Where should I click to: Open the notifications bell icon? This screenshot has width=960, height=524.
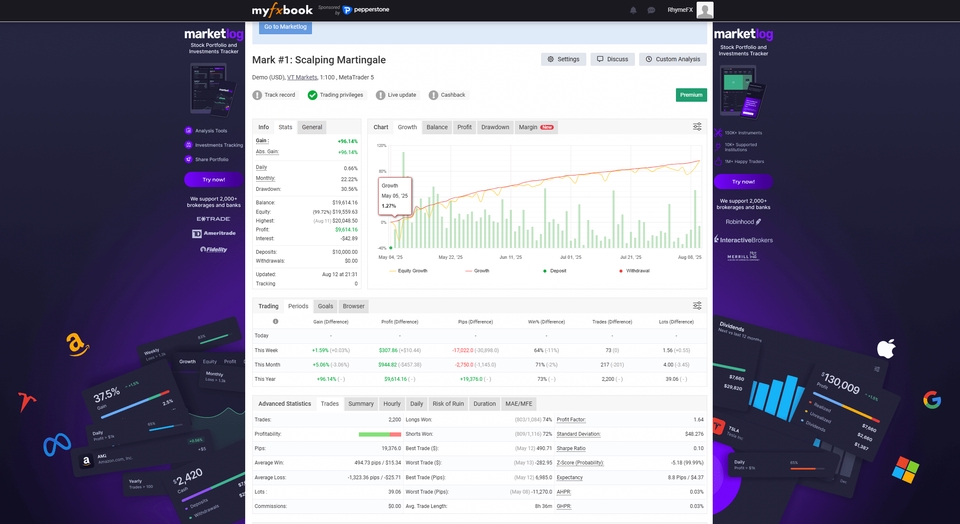click(633, 10)
